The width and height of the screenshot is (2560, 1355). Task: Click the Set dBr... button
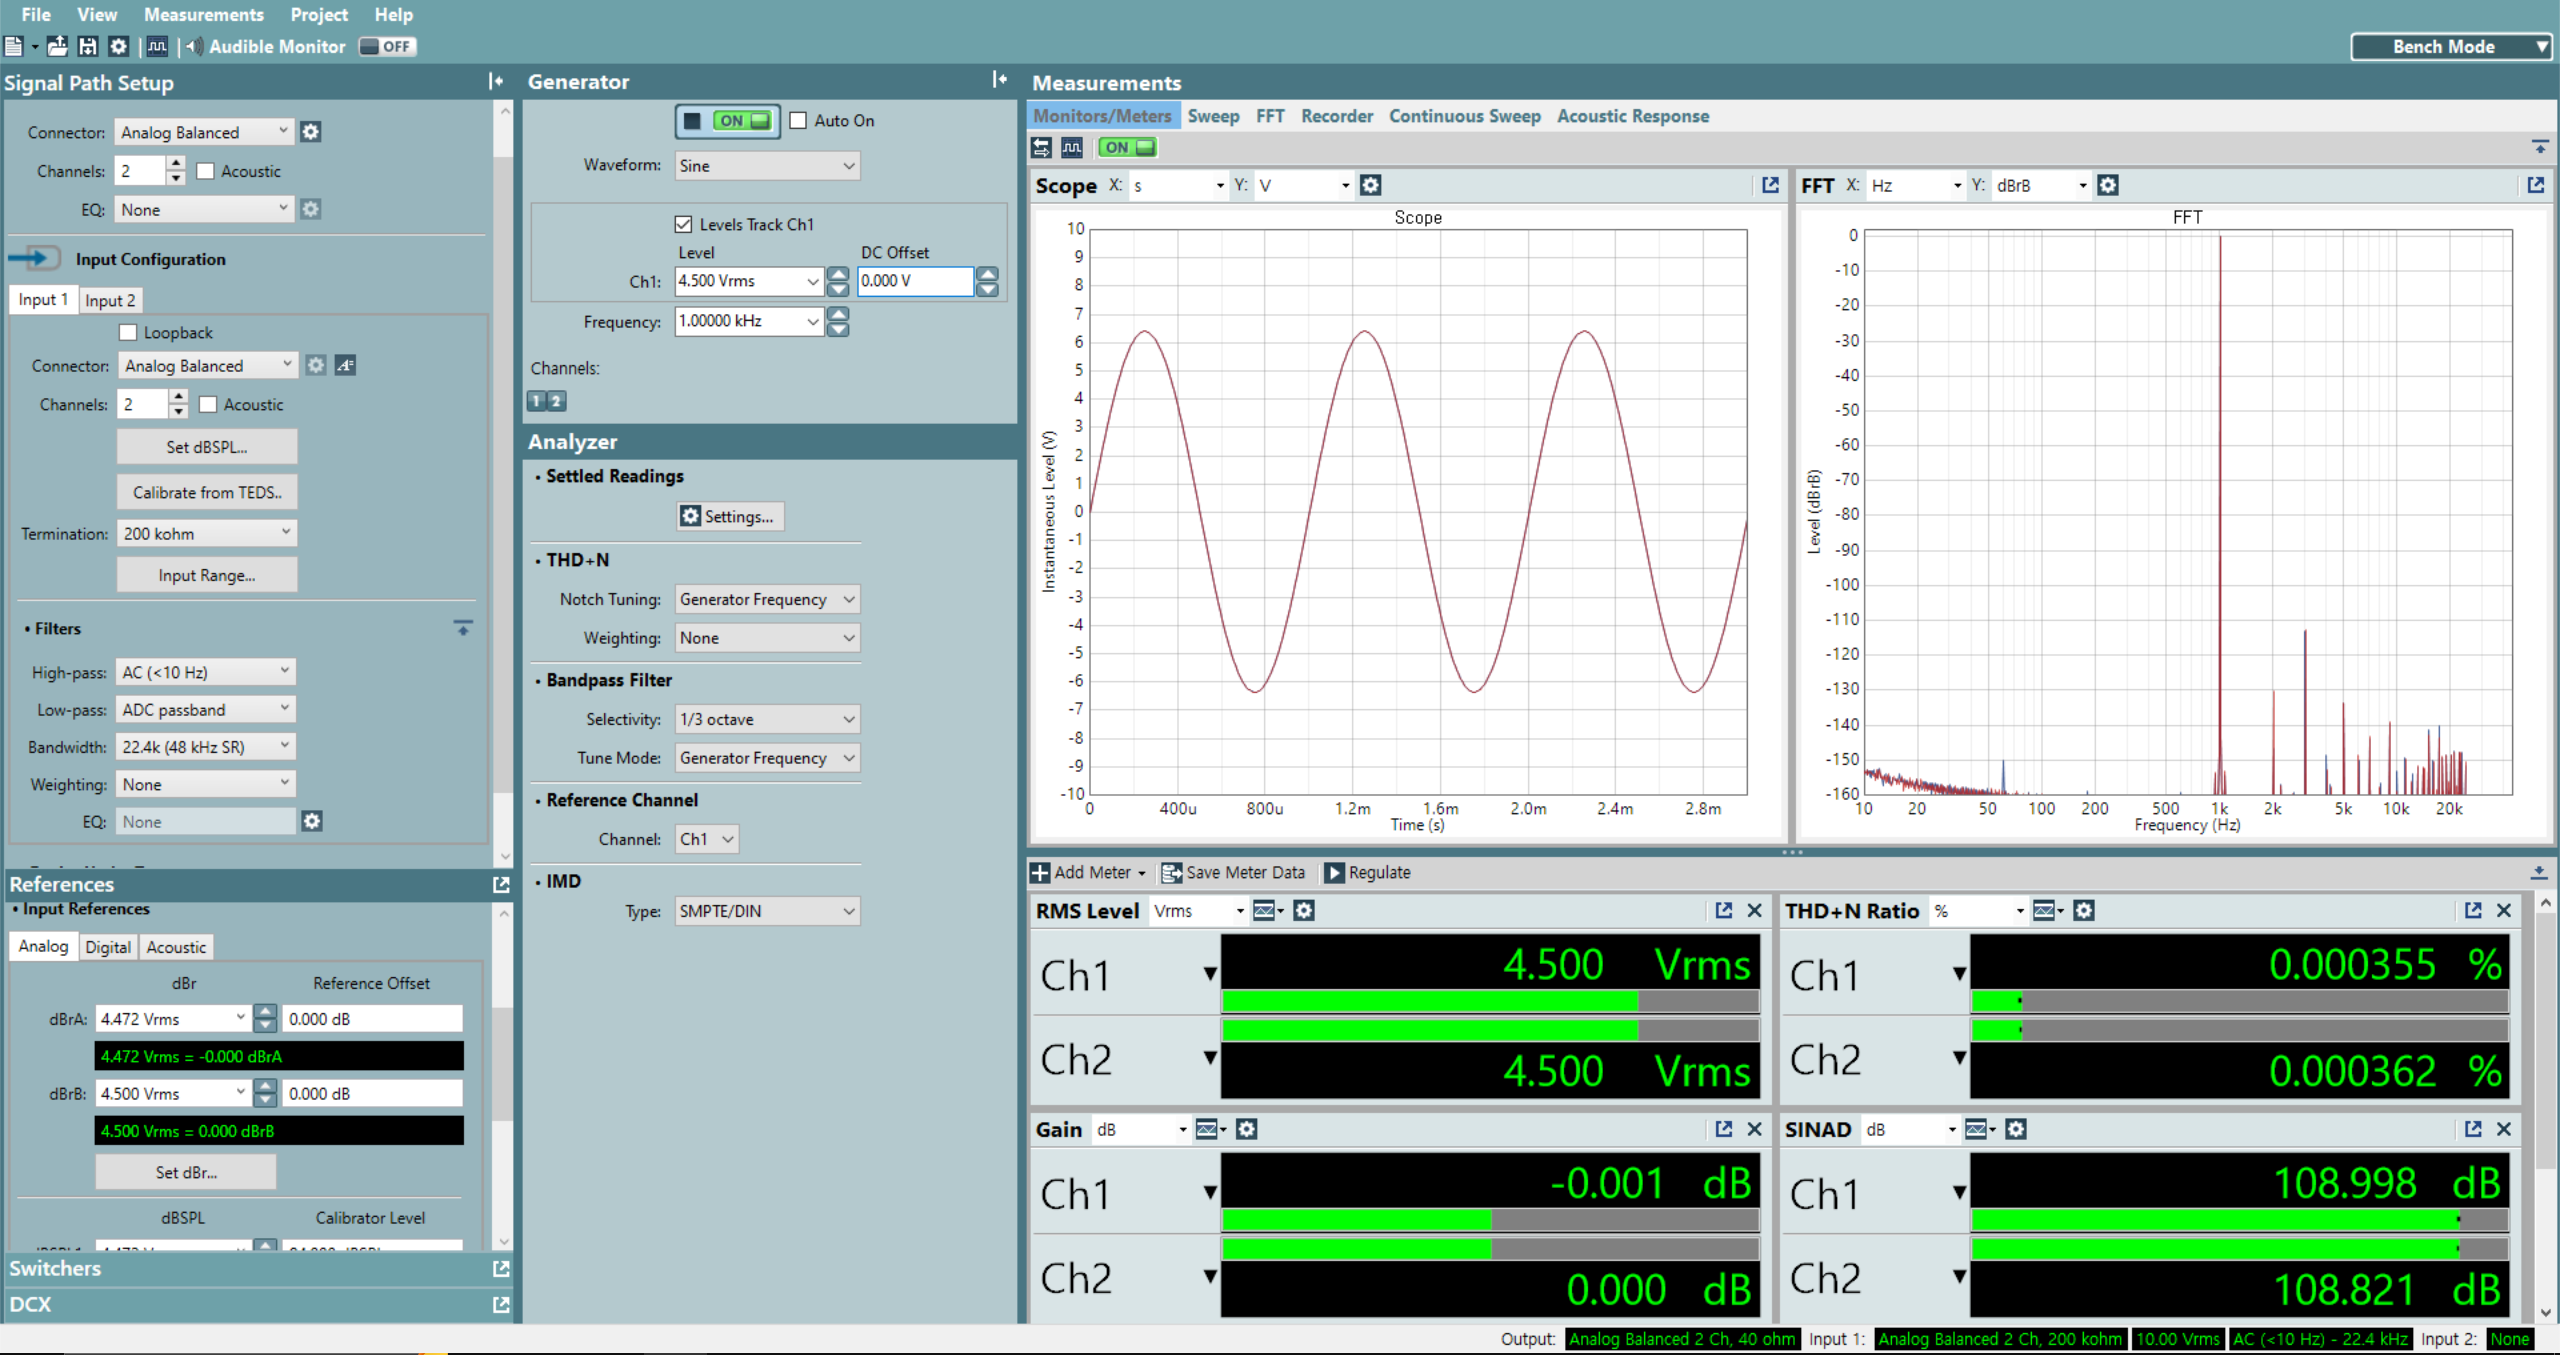pos(186,1172)
